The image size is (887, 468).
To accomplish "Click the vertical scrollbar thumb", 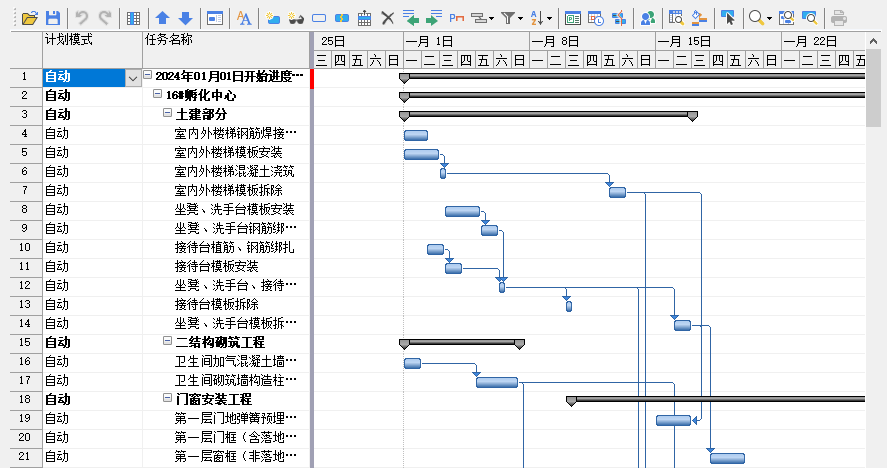I will [x=873, y=88].
